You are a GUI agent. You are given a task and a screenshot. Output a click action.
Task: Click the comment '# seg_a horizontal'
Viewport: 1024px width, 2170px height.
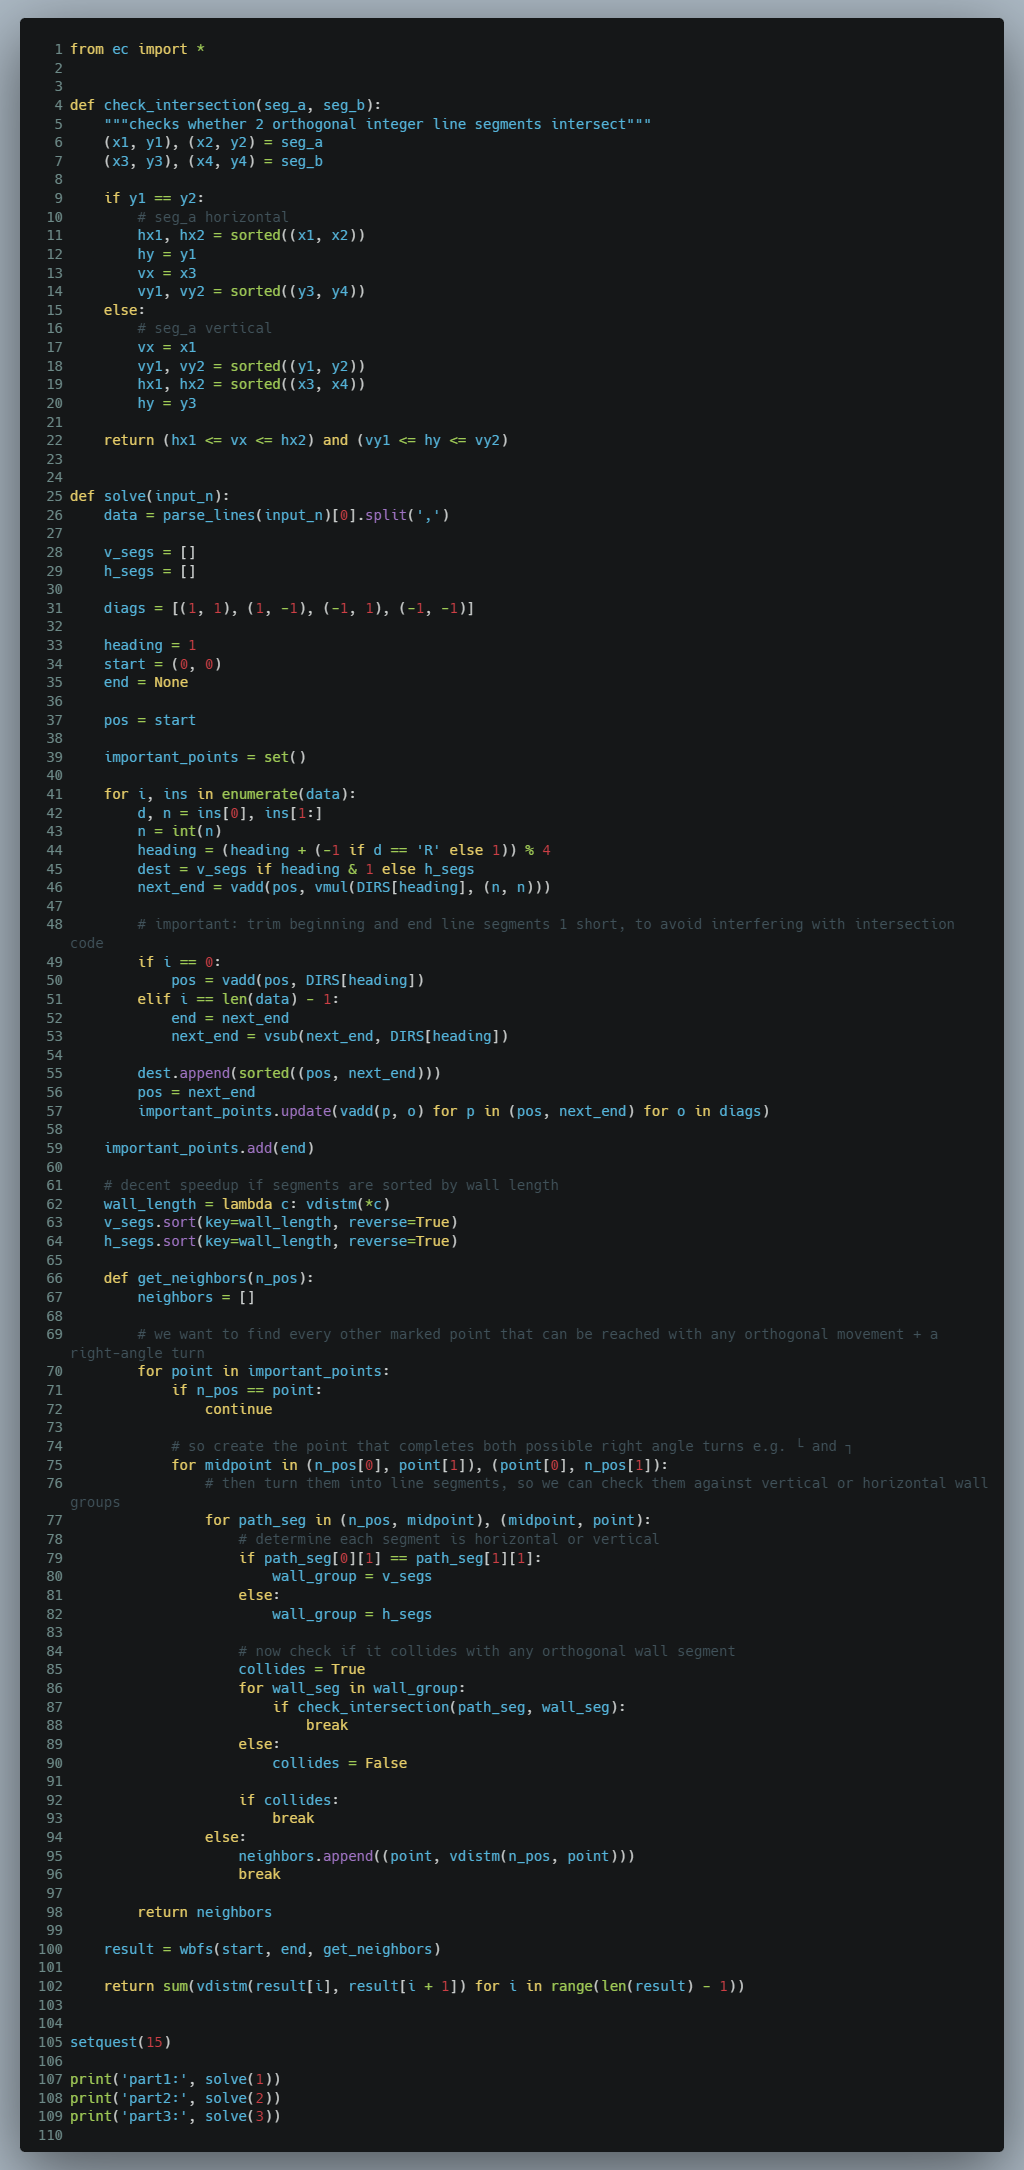pyautogui.click(x=213, y=217)
